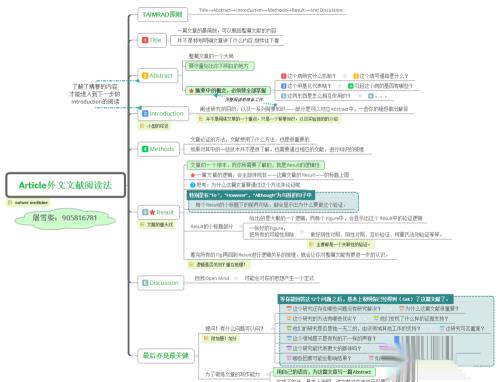The width and height of the screenshot is (500, 382).
Task: Select the Methods topic node
Action: (x=159, y=149)
